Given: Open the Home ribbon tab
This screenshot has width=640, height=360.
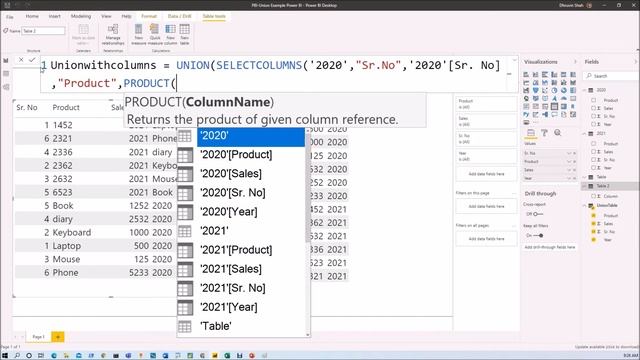Looking at the screenshot, I should click(x=32, y=16).
